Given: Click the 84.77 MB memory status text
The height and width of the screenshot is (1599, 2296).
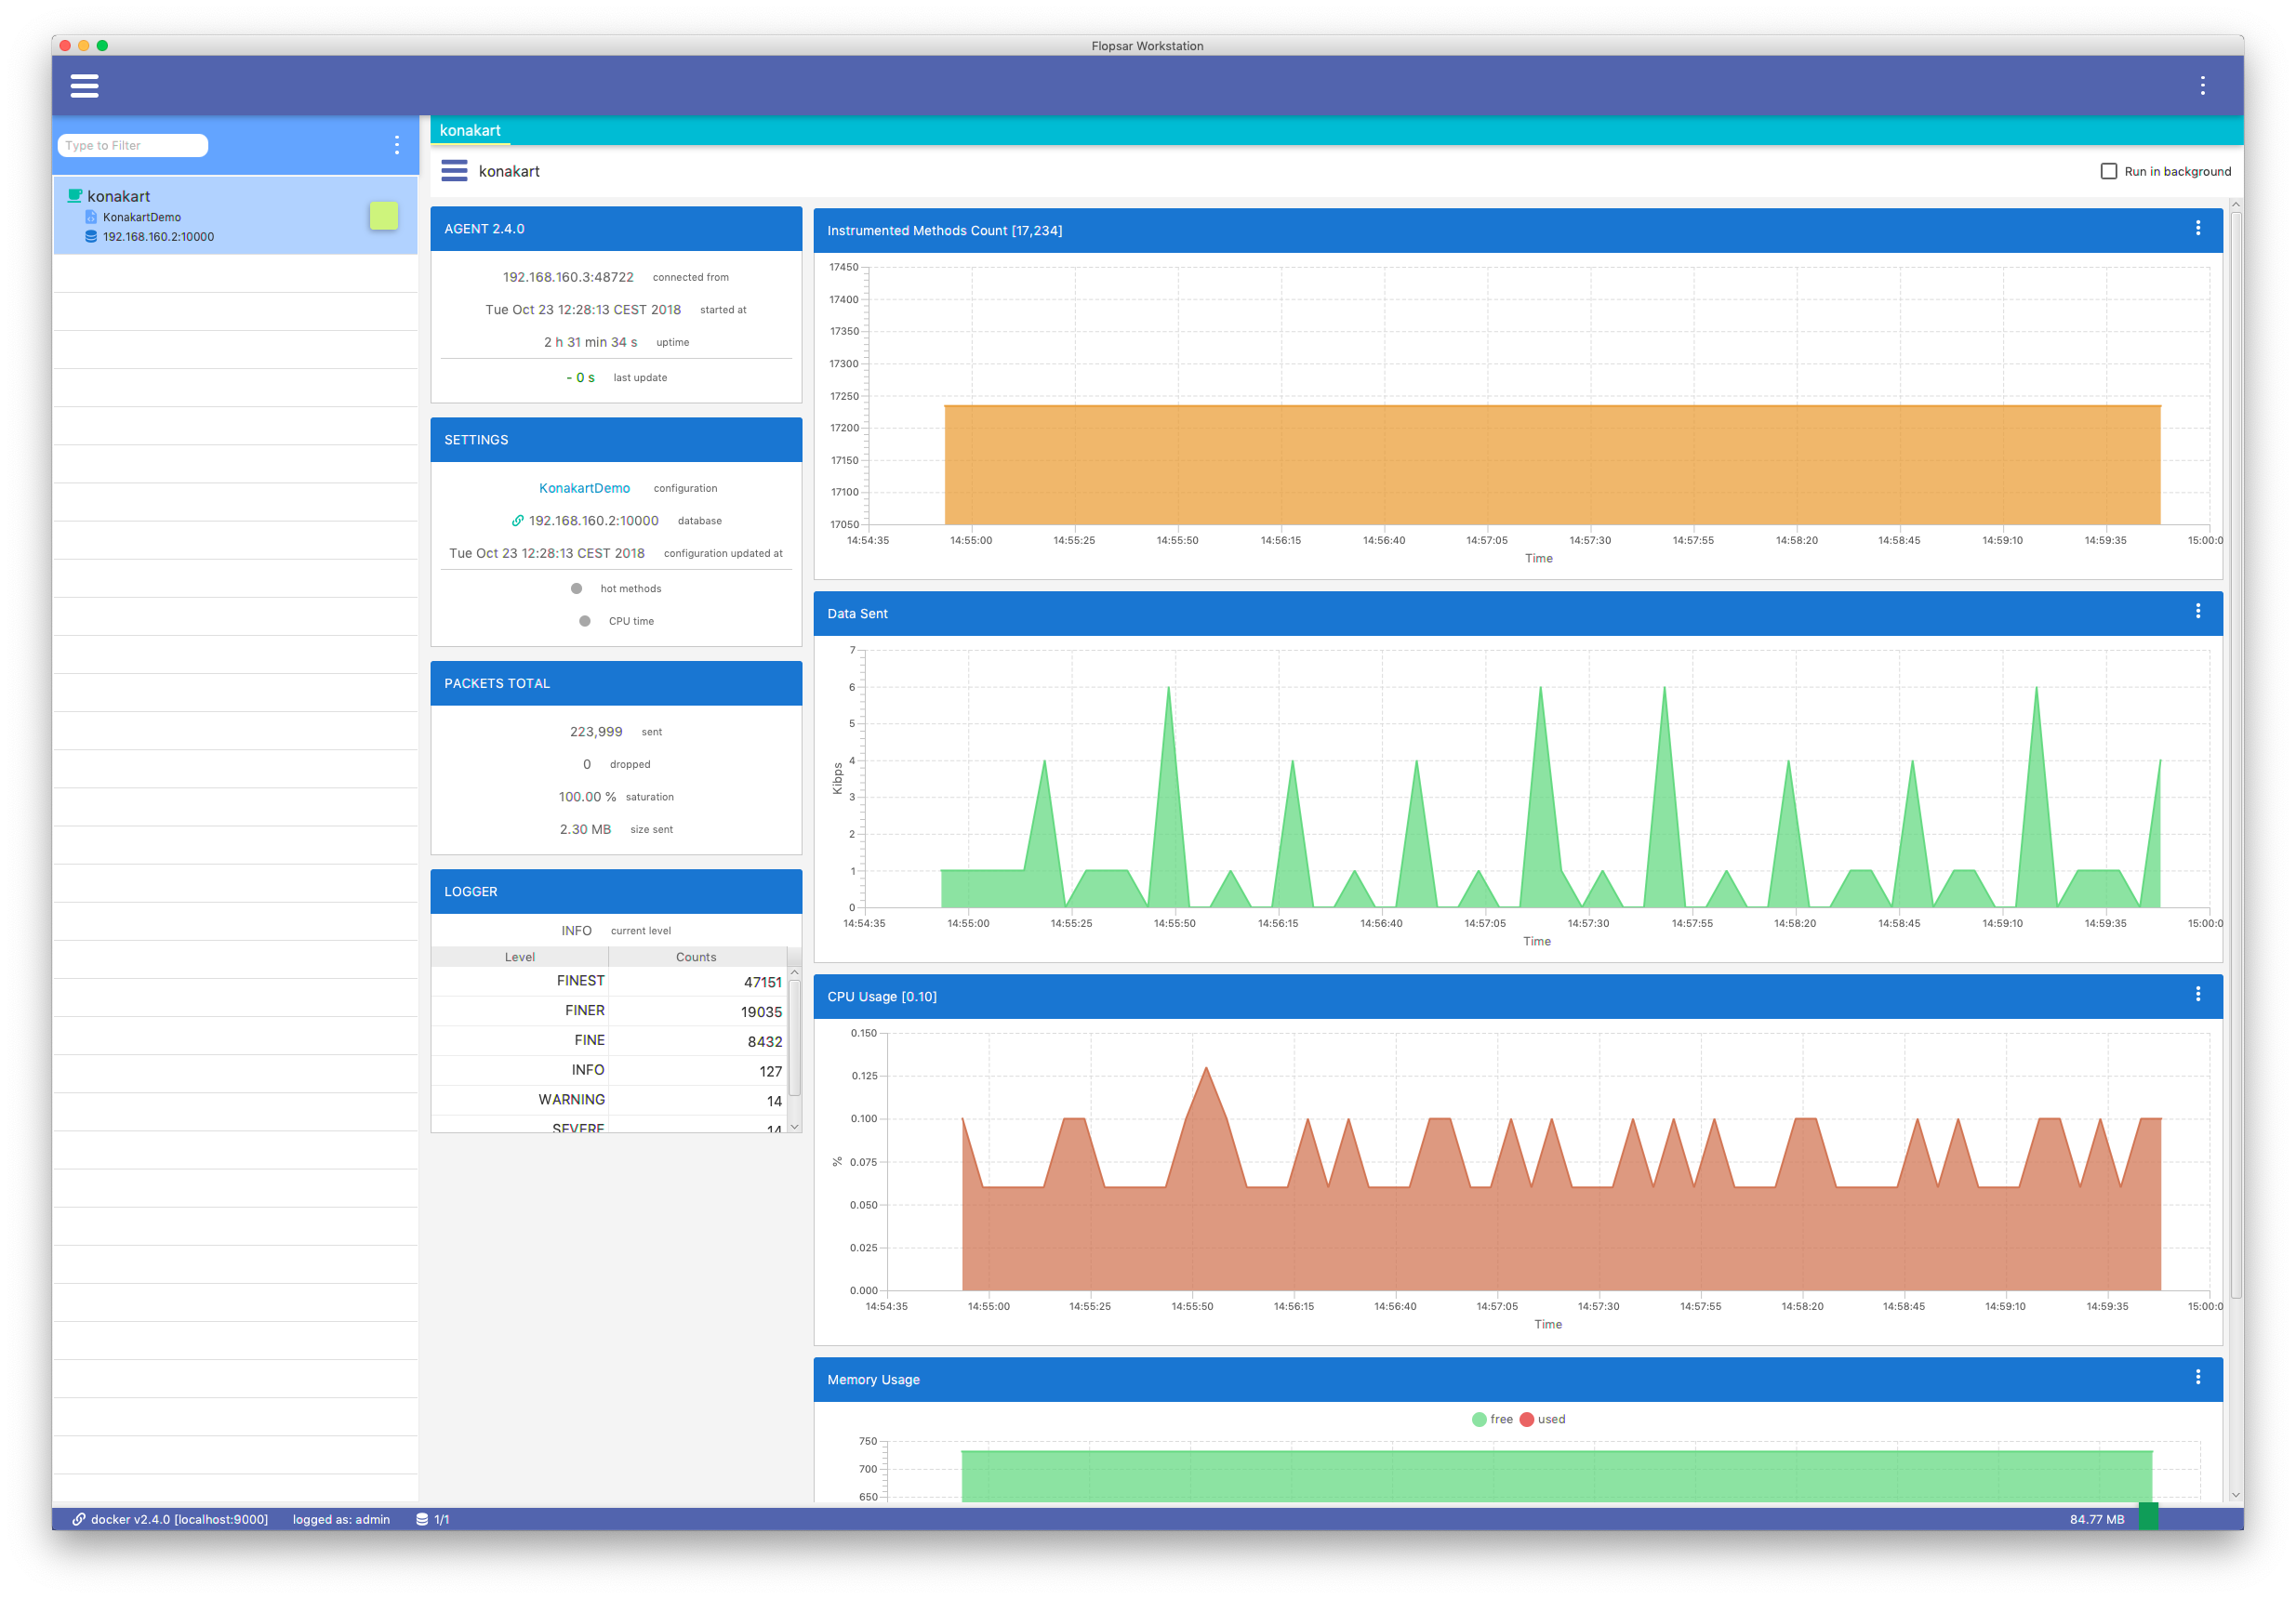Looking at the screenshot, I should pyautogui.click(x=2096, y=1519).
